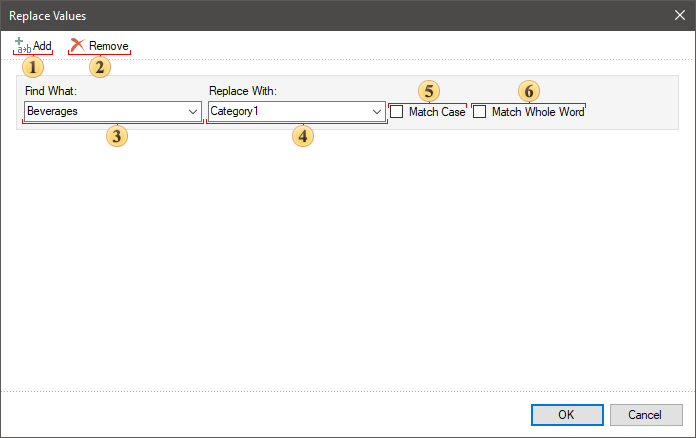Expand the Find What dropdown arrow

[193, 112]
